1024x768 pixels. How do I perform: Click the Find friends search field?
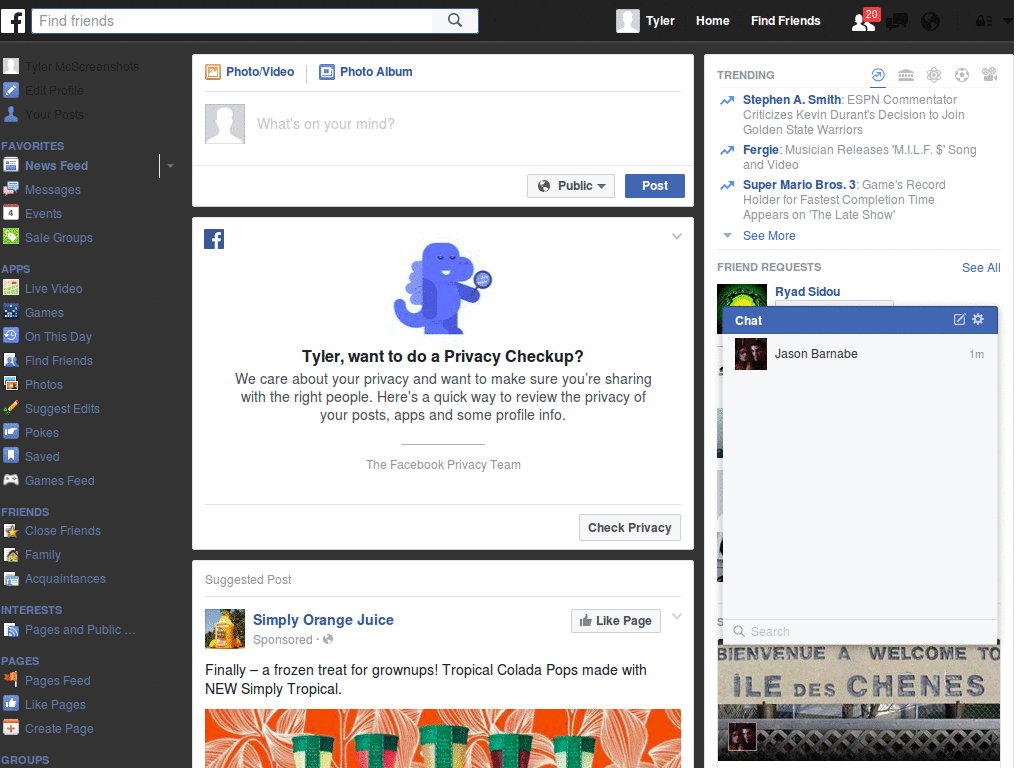coord(232,21)
